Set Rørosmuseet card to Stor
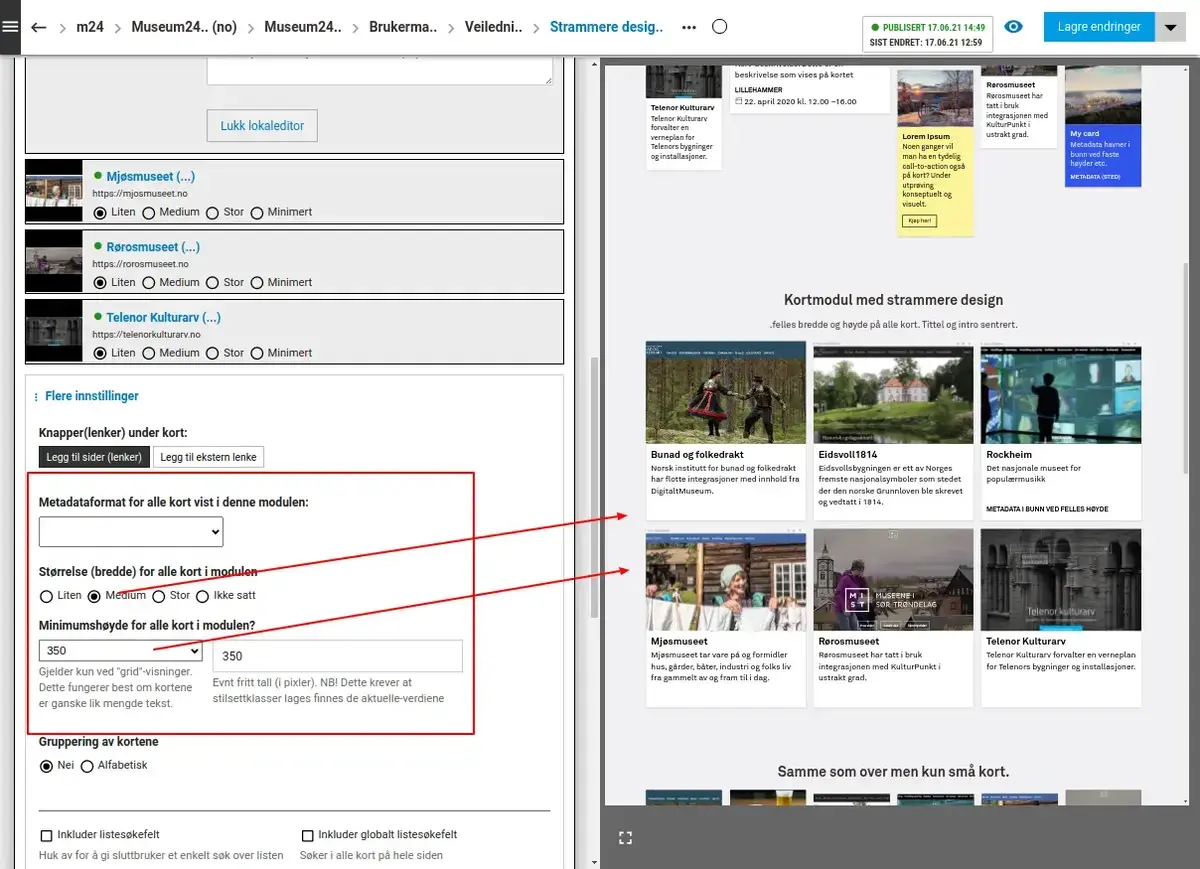The height and width of the screenshot is (869, 1200). pyautogui.click(x=213, y=283)
